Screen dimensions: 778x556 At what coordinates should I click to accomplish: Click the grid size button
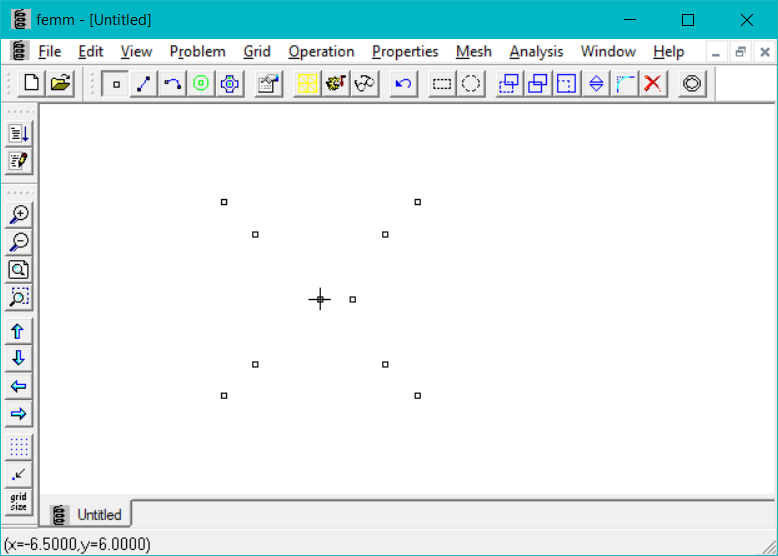point(19,502)
